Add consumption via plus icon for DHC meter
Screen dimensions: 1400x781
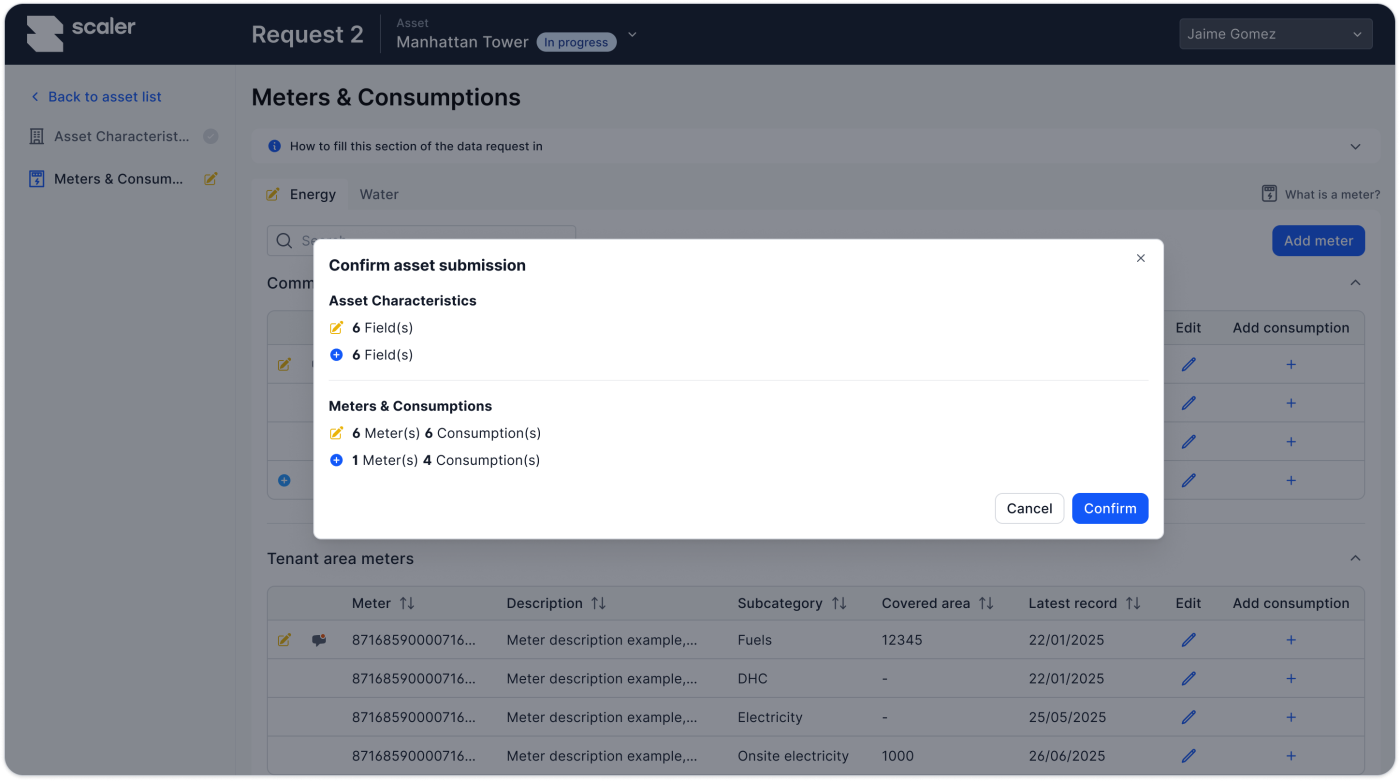(x=1290, y=679)
